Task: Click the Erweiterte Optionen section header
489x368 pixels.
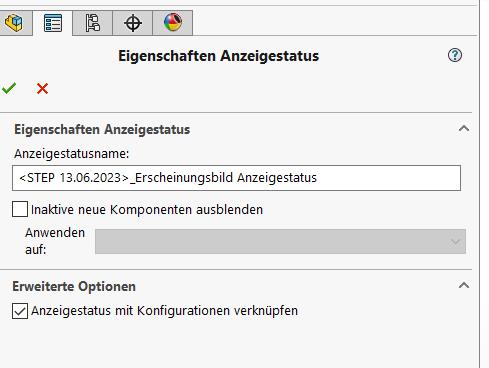Action: [74, 286]
